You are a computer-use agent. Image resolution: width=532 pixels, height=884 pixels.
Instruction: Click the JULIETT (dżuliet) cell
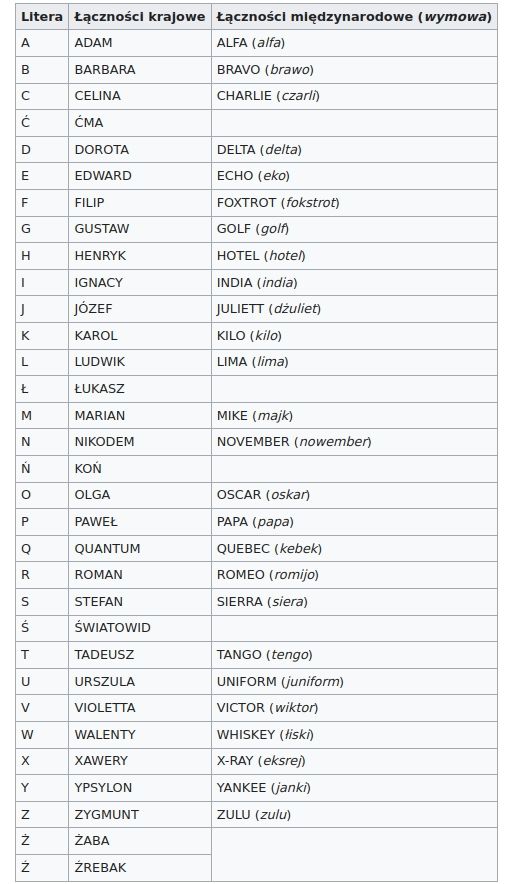pos(354,308)
